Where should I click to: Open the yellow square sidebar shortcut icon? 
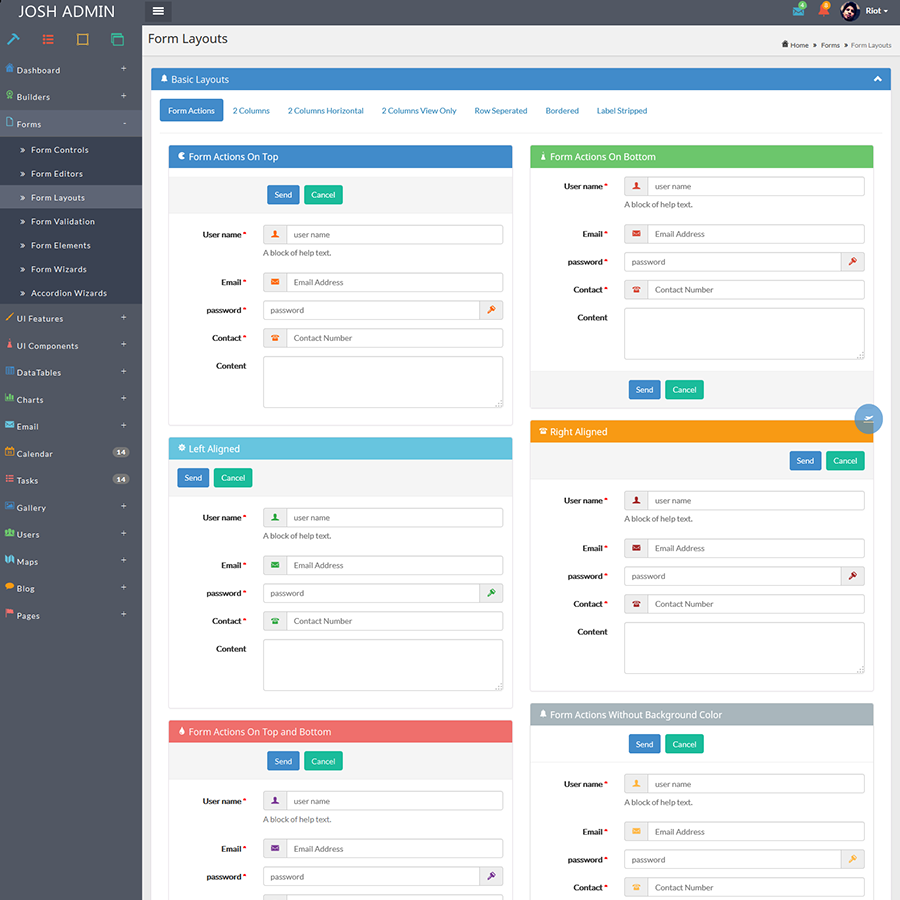[x=82, y=39]
